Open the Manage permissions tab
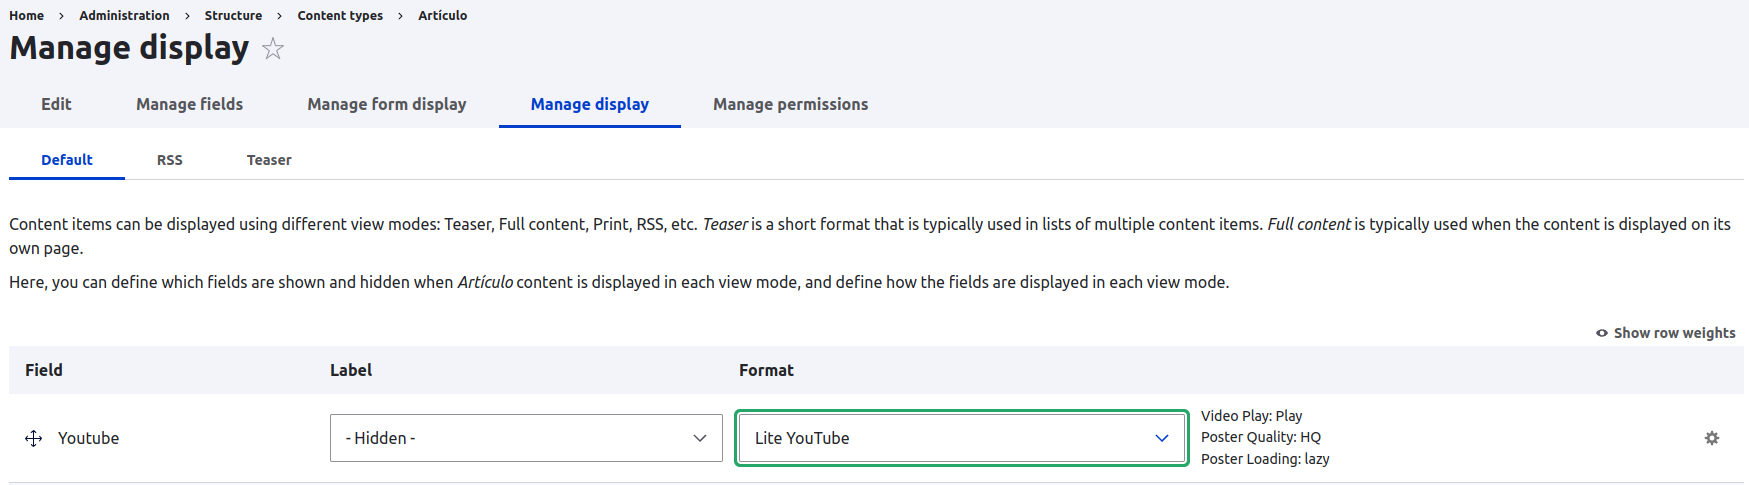 pyautogui.click(x=790, y=104)
